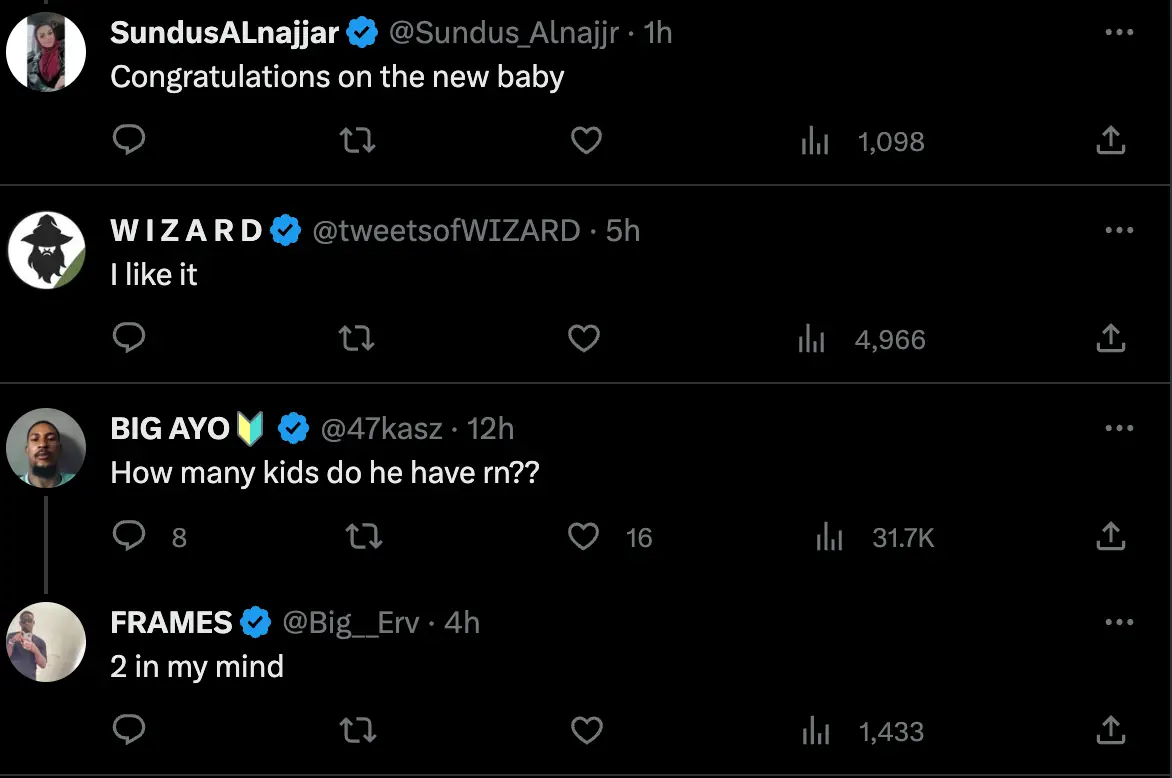
Task: Open the share icon on SundusALnajjar's tweet
Action: 1110,141
